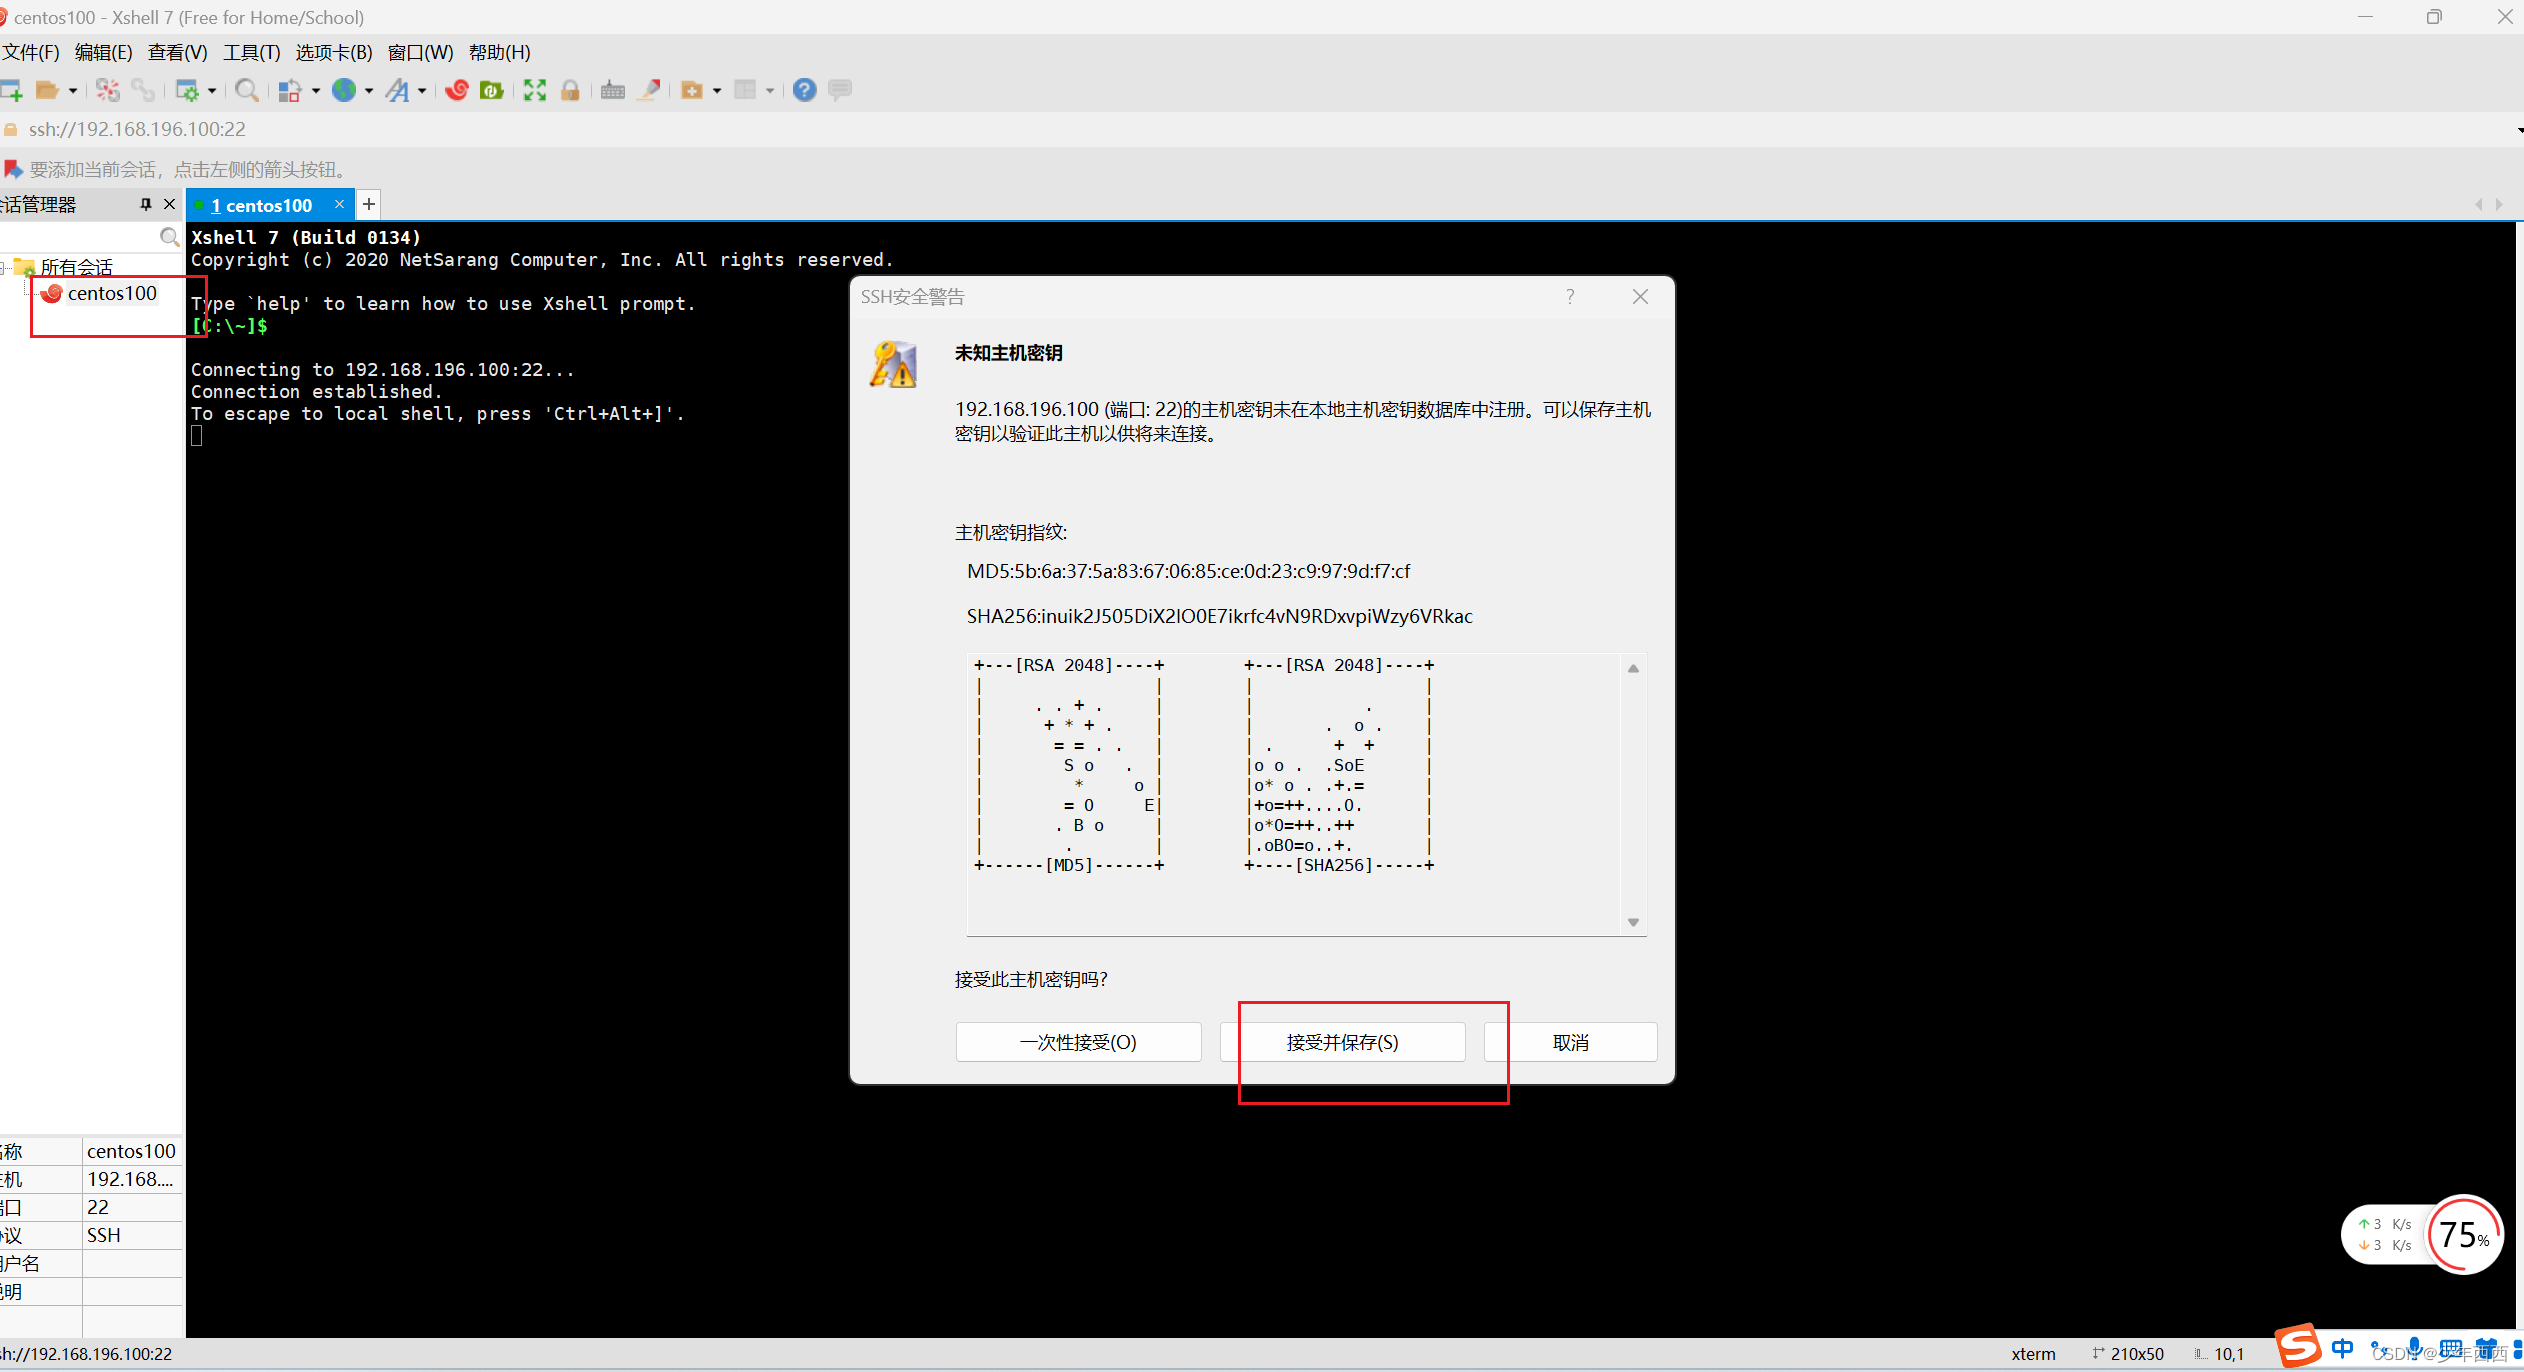
Task: Launch Xftp via green folder icon
Action: [x=492, y=91]
